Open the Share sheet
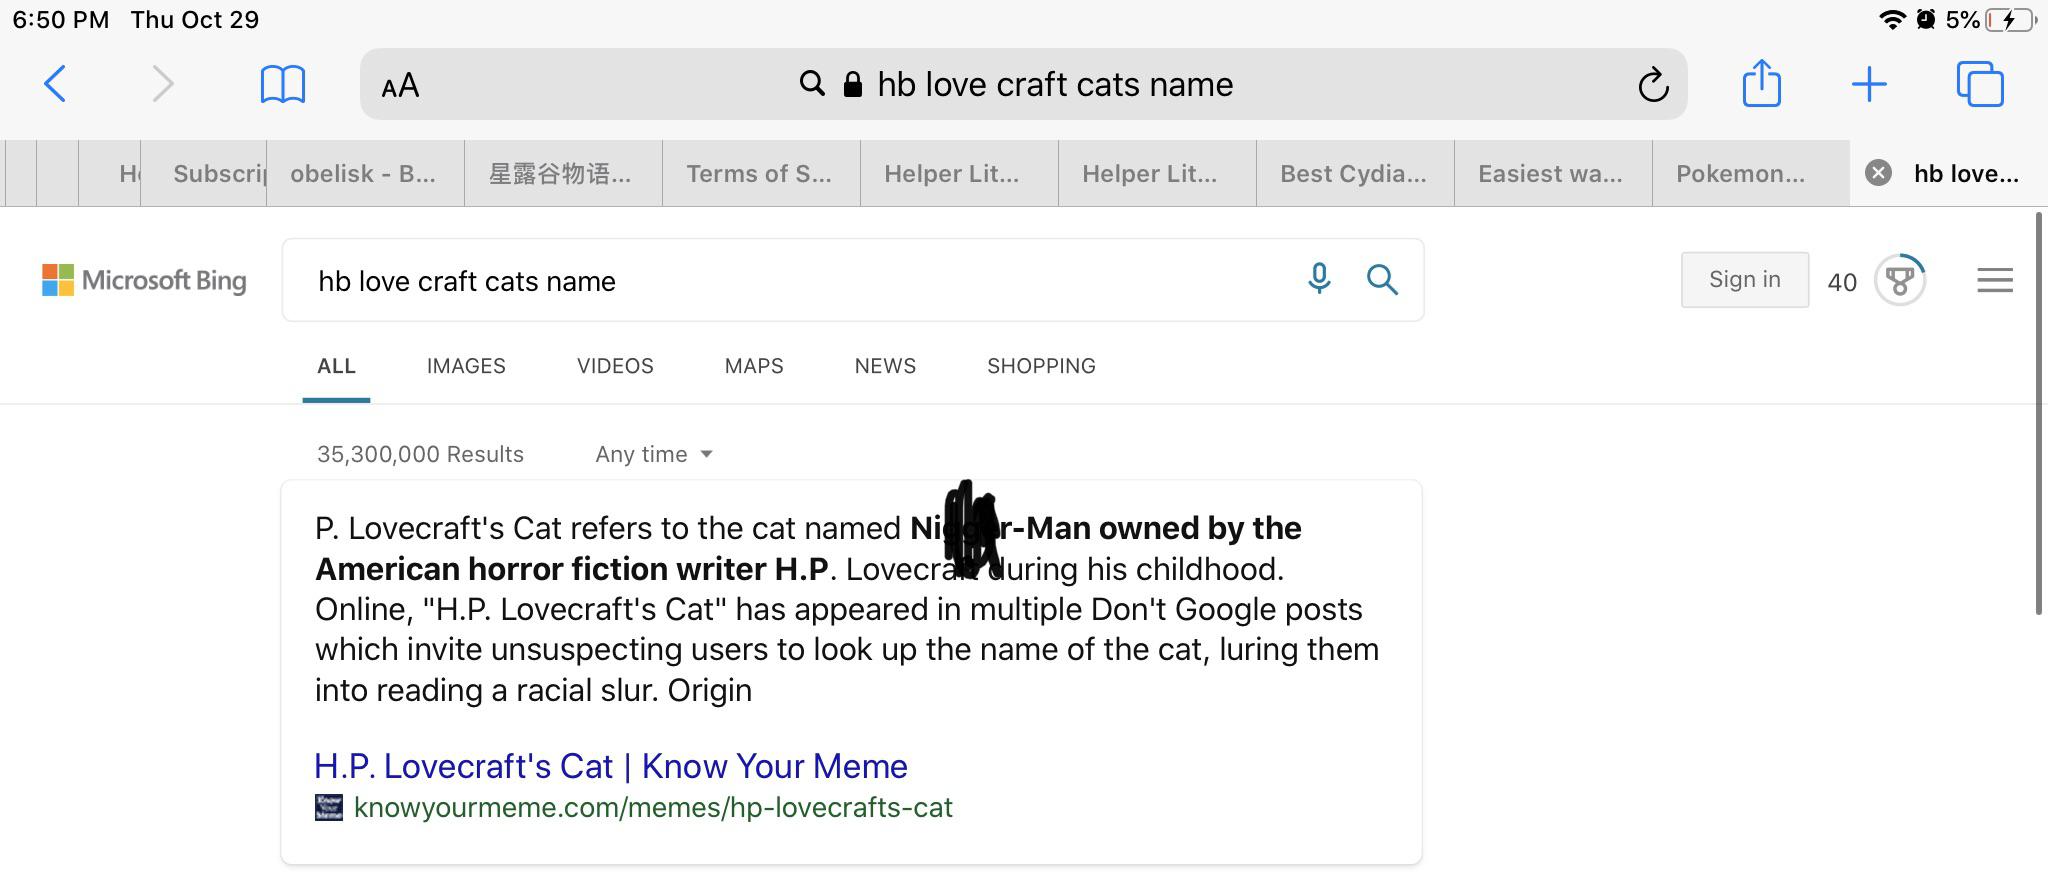The image size is (2048, 875). pyautogui.click(x=1763, y=84)
